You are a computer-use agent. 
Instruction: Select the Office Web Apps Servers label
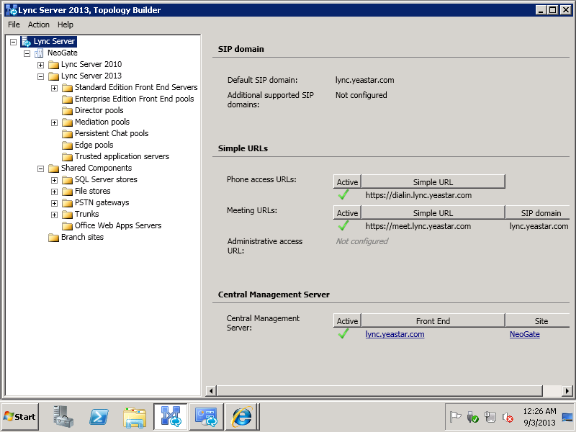pyautogui.click(x=118, y=226)
